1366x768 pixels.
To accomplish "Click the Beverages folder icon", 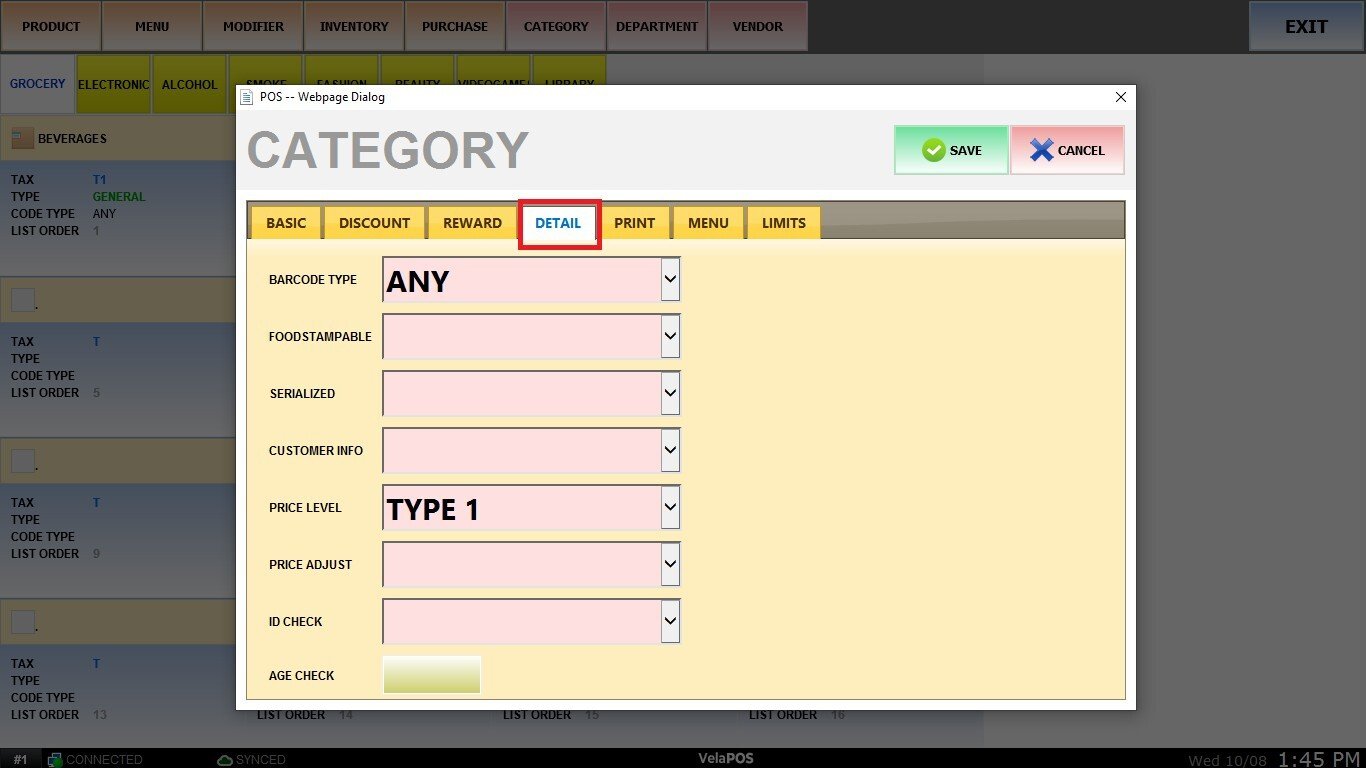I will point(22,138).
